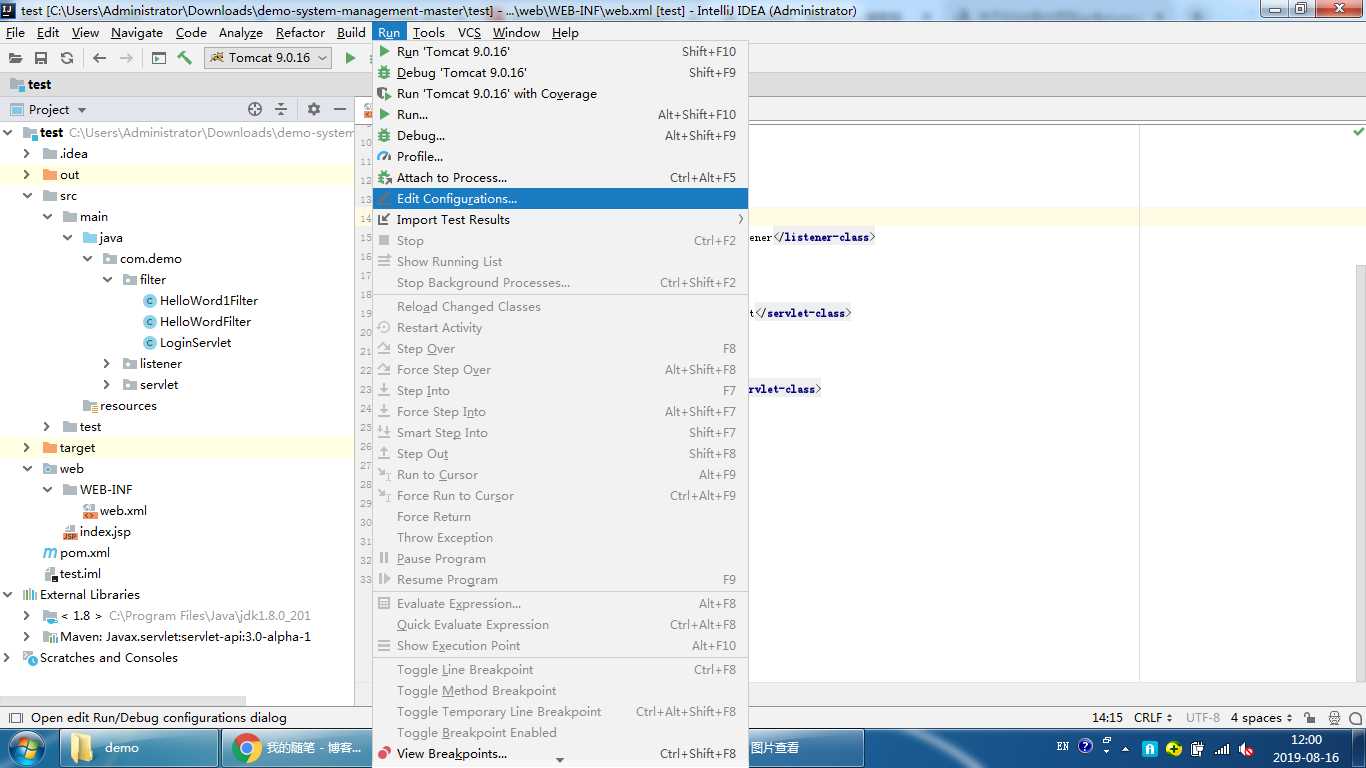Navigate Forward with the right arrow icon
Screen dimensions: 1366x768
pyautogui.click(x=126, y=58)
